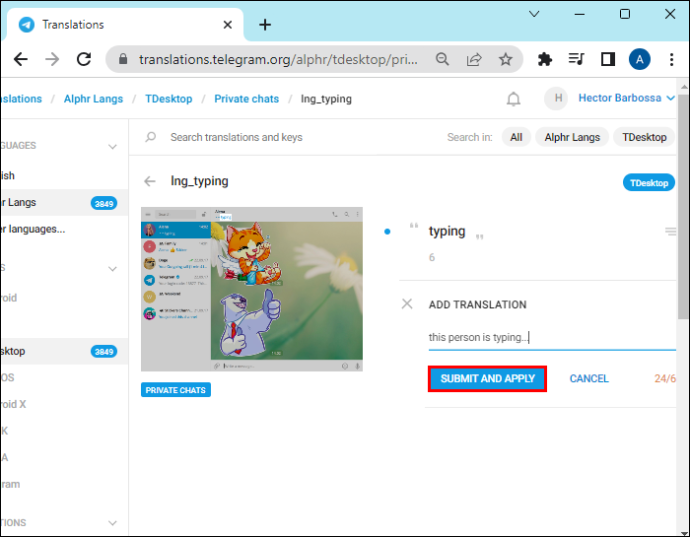This screenshot has width=690, height=537.
Task: Select the Alphr Langs sidebar language
Action: (x=64, y=202)
